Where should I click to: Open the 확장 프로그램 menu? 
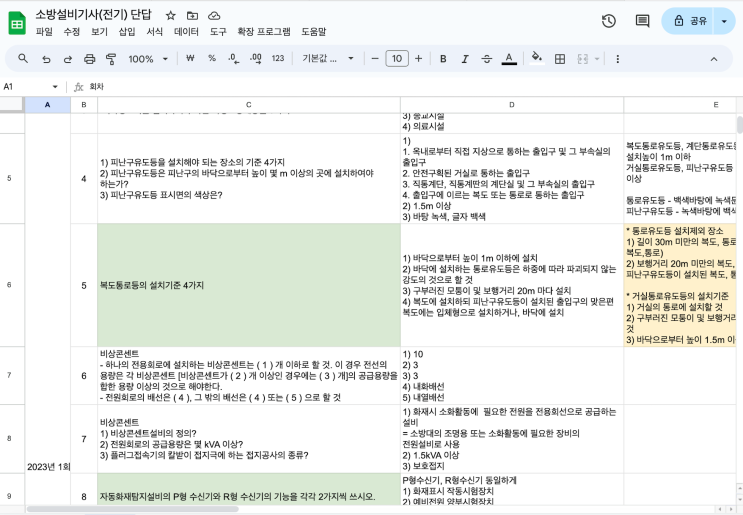(x=264, y=32)
